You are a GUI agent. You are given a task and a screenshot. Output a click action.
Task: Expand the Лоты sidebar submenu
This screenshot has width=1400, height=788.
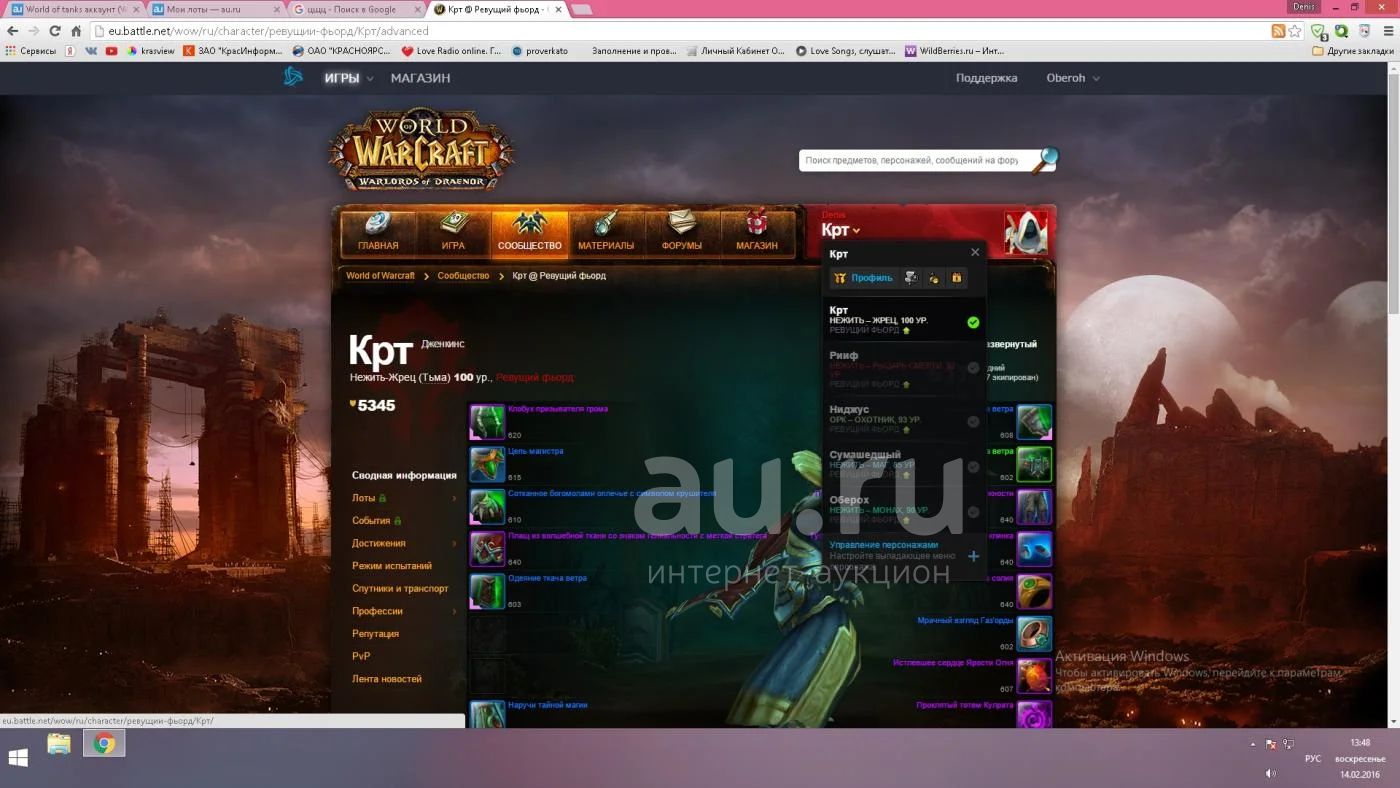[454, 498]
